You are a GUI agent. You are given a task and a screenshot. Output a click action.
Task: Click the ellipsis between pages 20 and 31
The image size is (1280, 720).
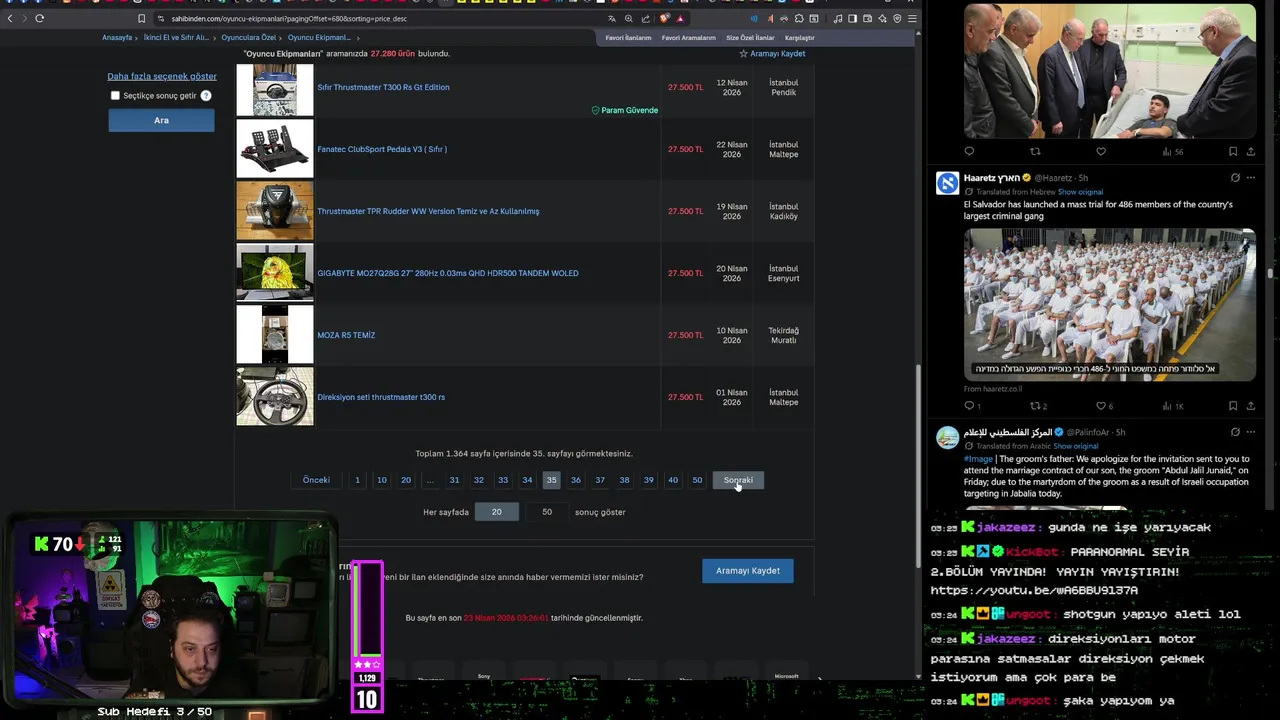[x=430, y=480]
